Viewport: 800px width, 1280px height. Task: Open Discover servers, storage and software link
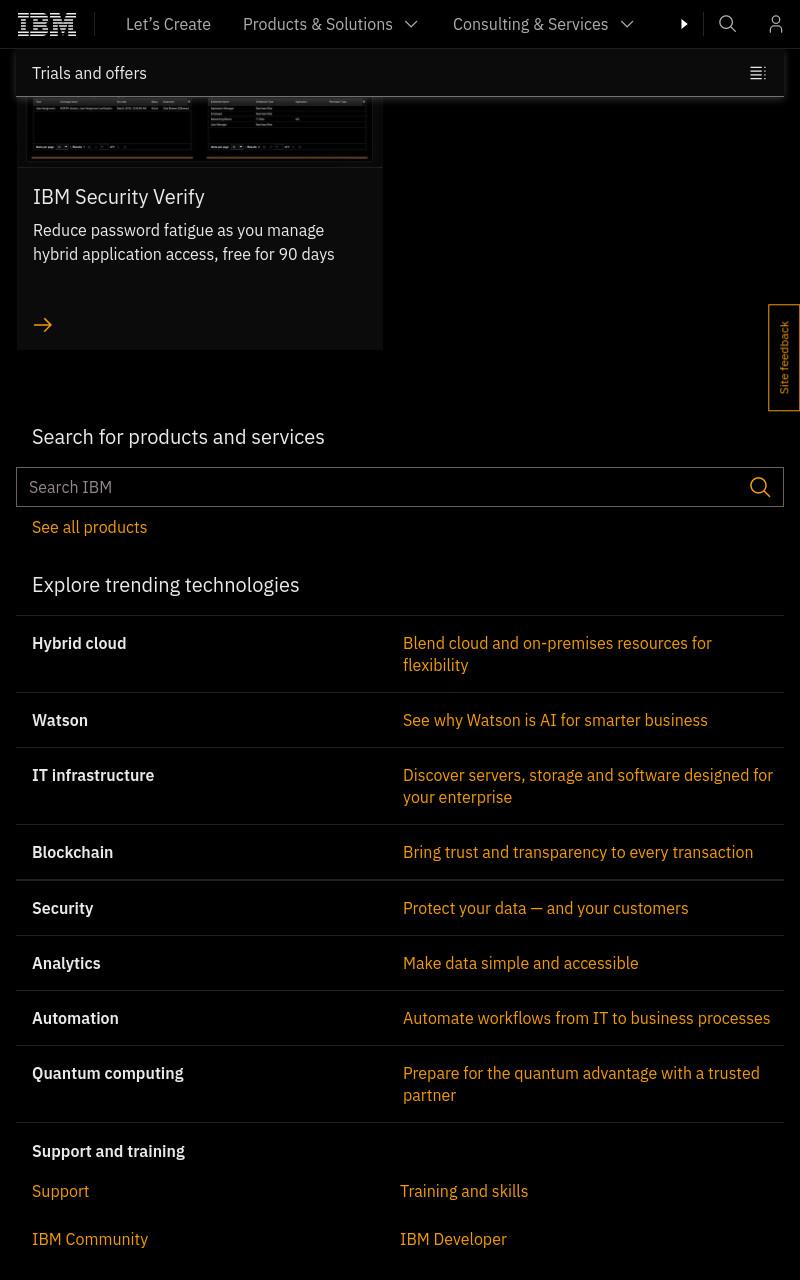click(x=588, y=786)
